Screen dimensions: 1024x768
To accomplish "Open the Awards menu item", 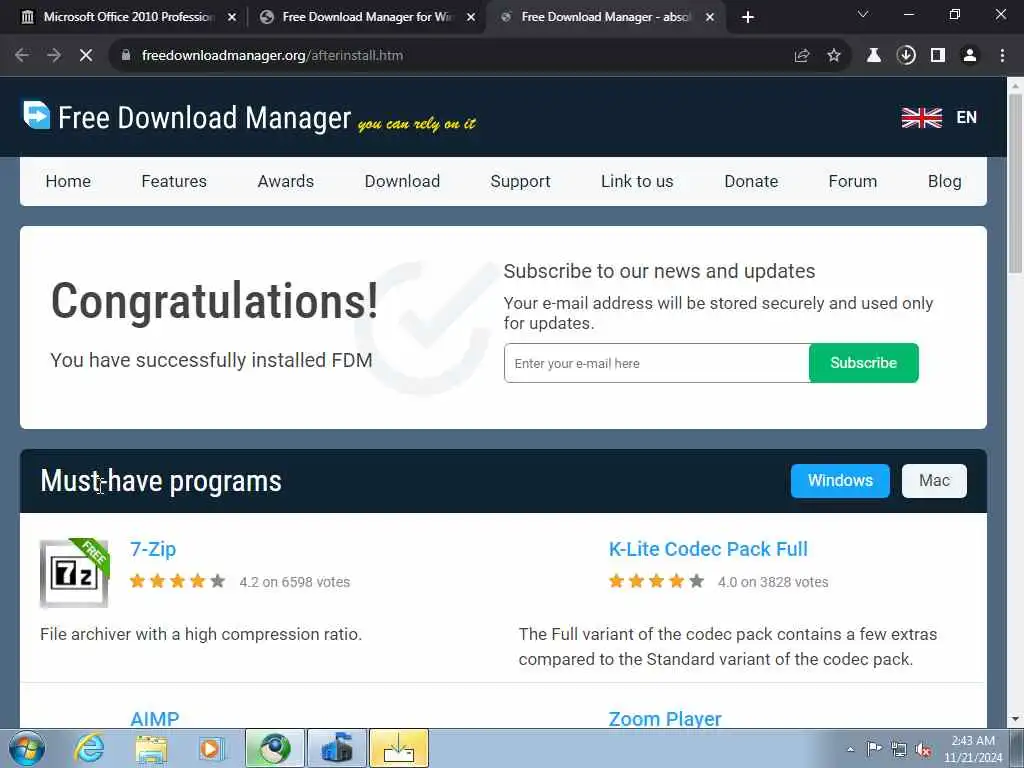I will click(285, 182).
